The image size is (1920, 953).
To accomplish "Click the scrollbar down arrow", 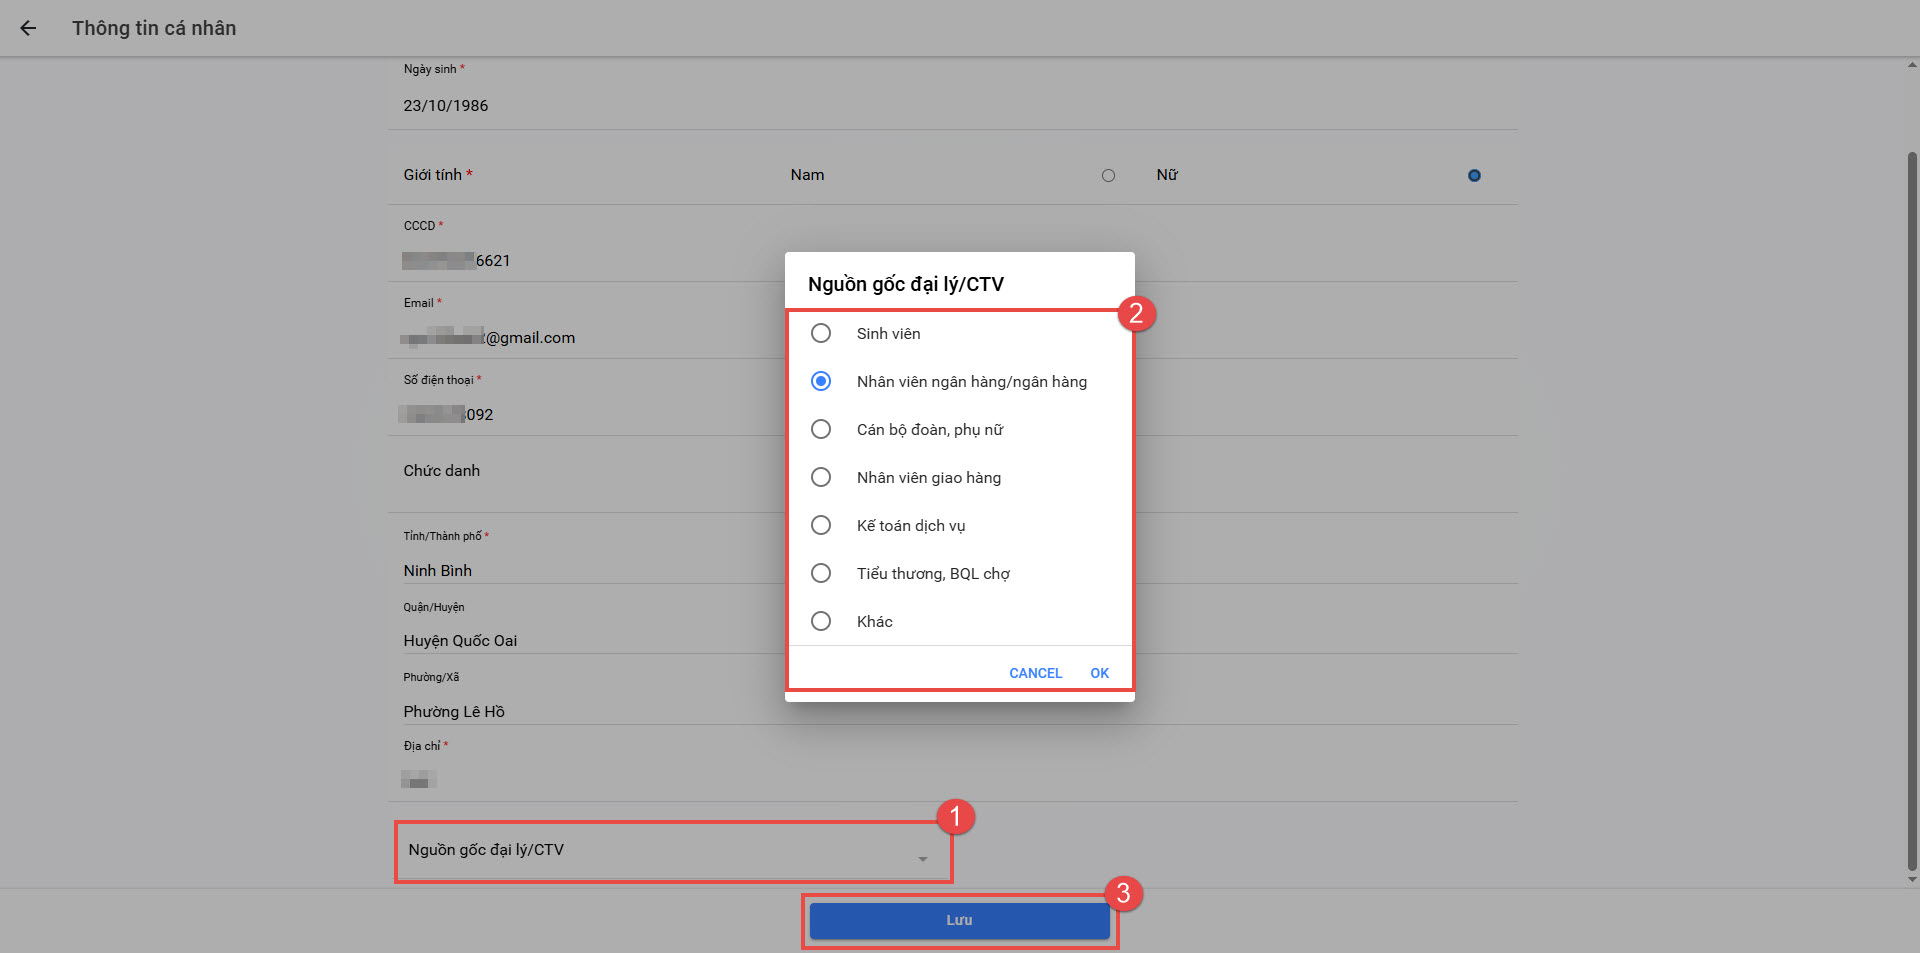I will click(1912, 880).
